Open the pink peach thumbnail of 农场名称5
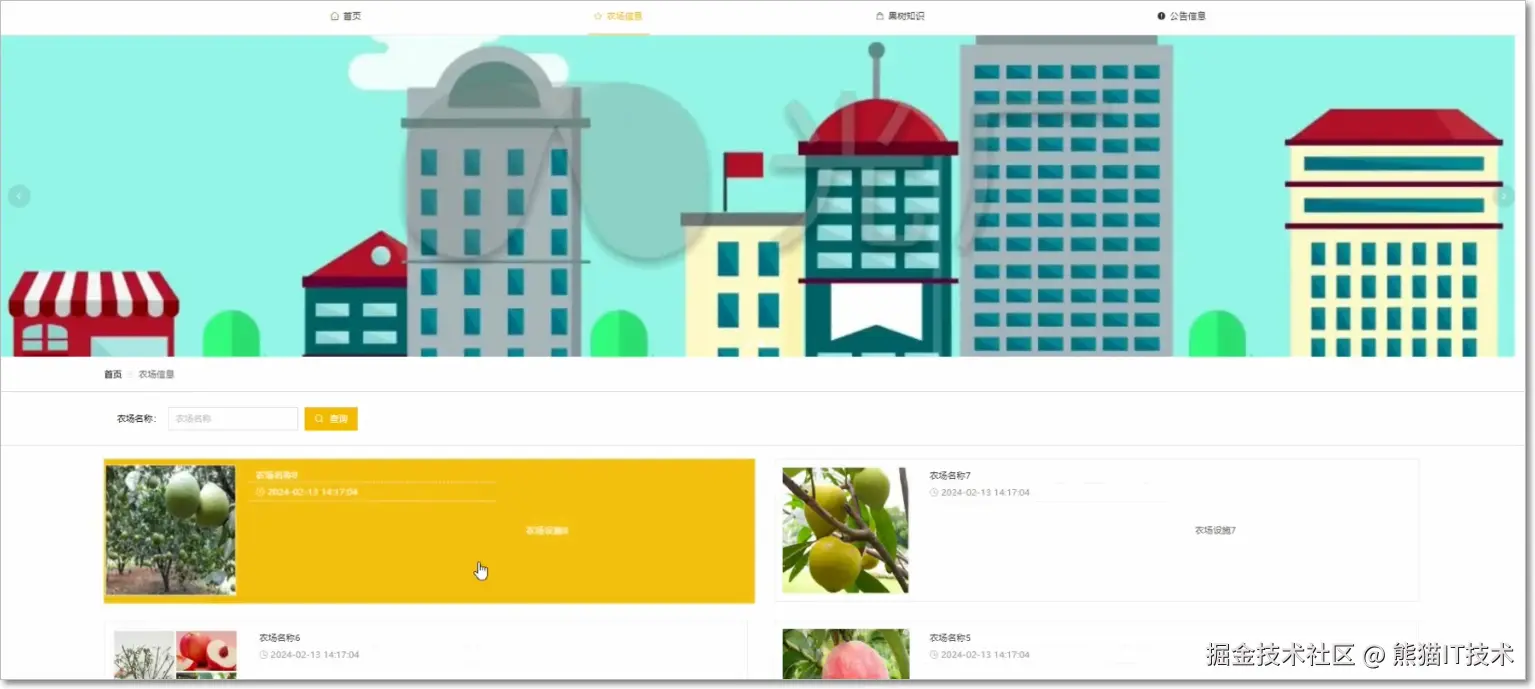The height and width of the screenshot is (689, 1535). click(846, 654)
